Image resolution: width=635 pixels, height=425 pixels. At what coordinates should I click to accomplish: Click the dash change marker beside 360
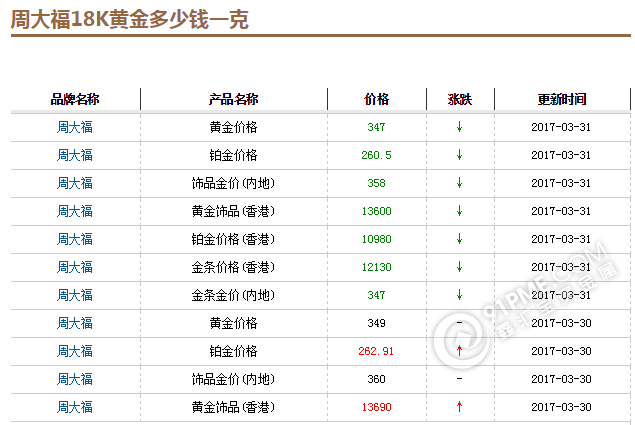[459, 379]
